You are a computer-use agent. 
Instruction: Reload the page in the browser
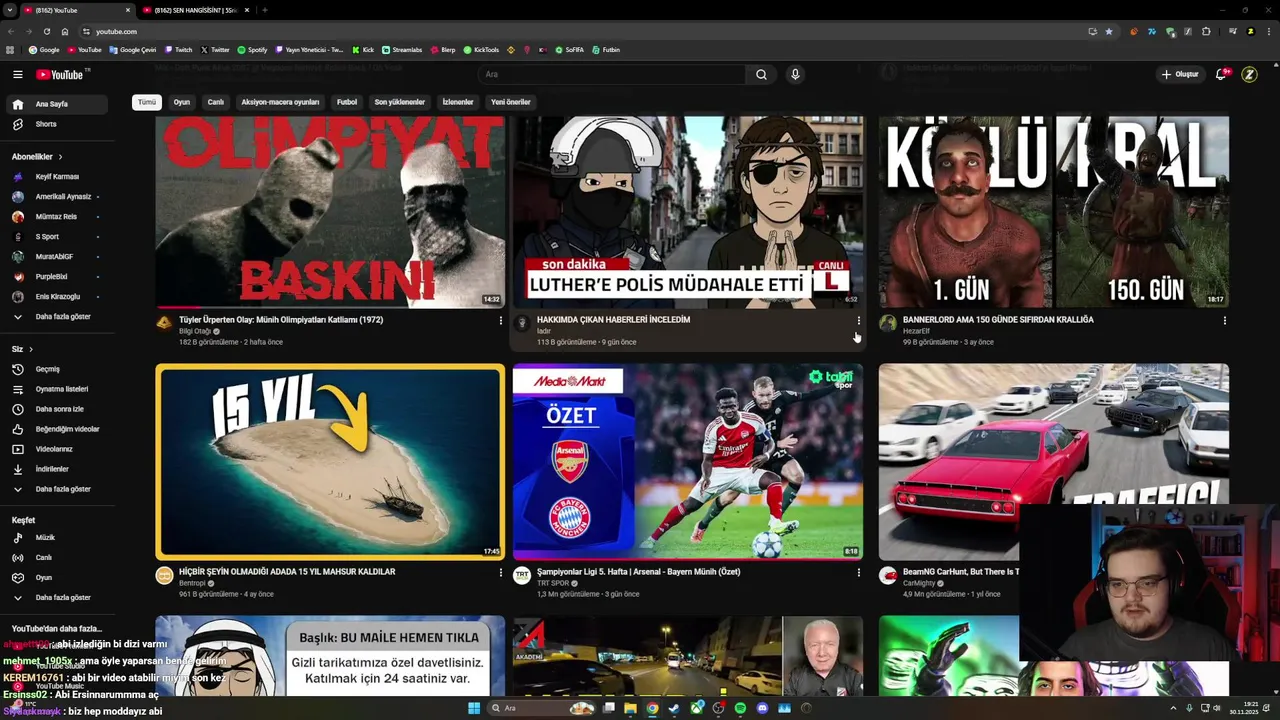(46, 31)
